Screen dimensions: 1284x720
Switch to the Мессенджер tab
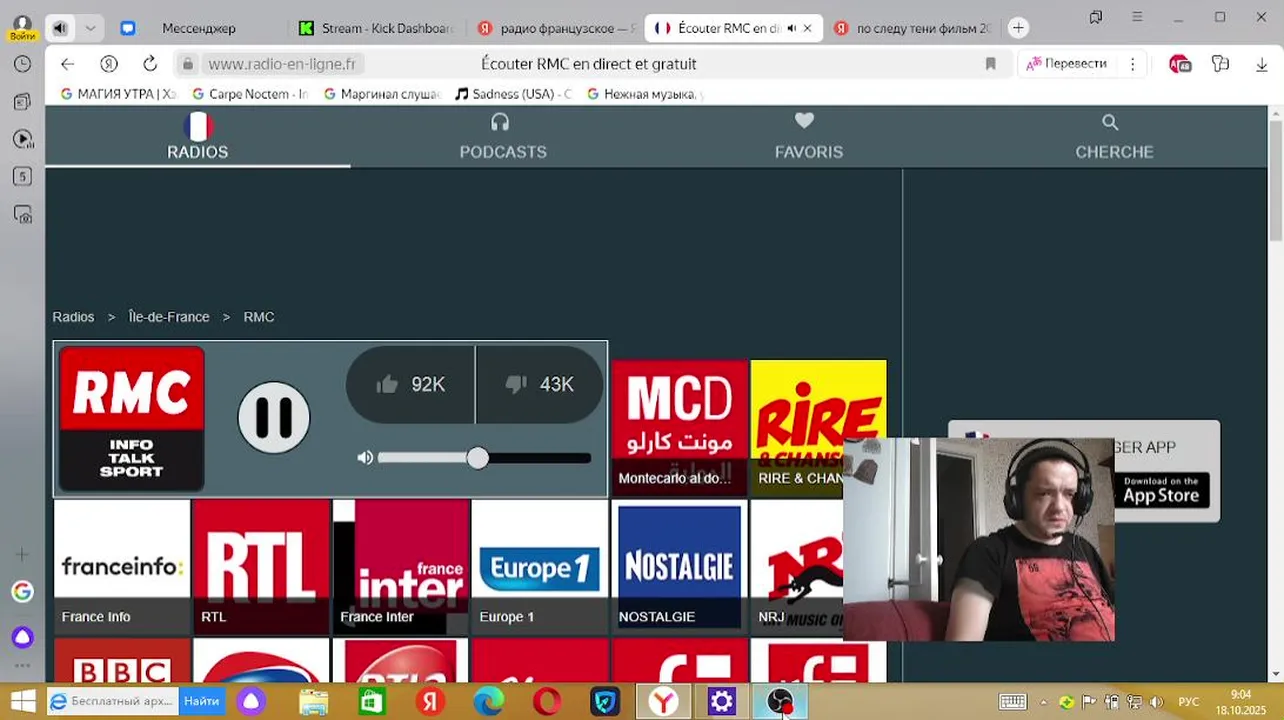pyautogui.click(x=199, y=28)
